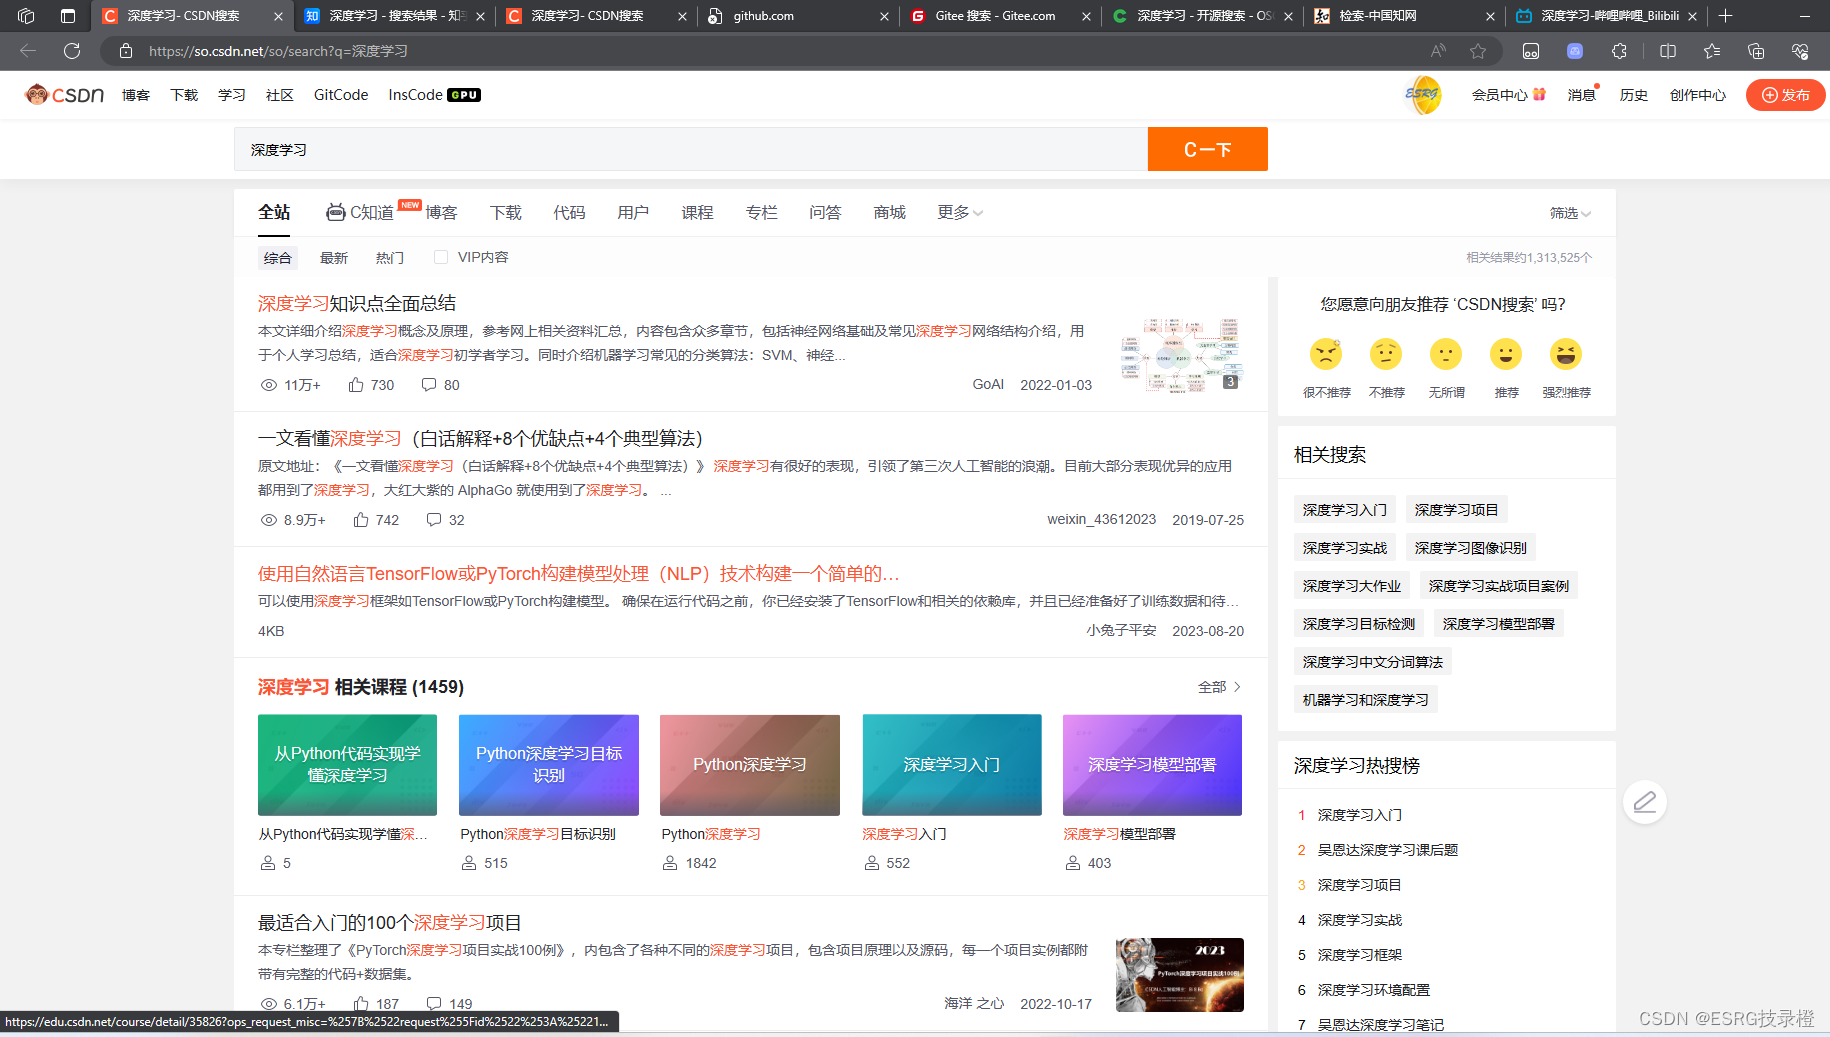Open 创作中心 link

coord(1698,95)
